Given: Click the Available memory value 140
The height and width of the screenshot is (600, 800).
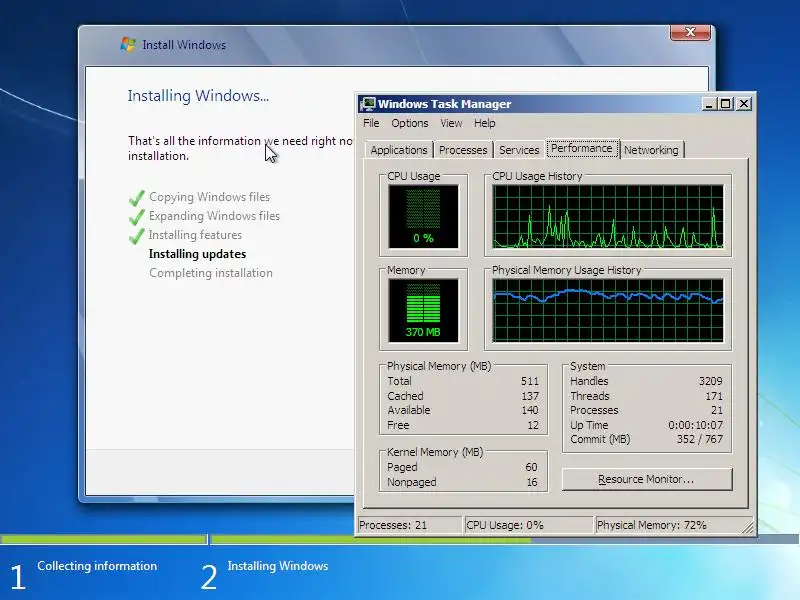Looking at the screenshot, I should pyautogui.click(x=530, y=410).
